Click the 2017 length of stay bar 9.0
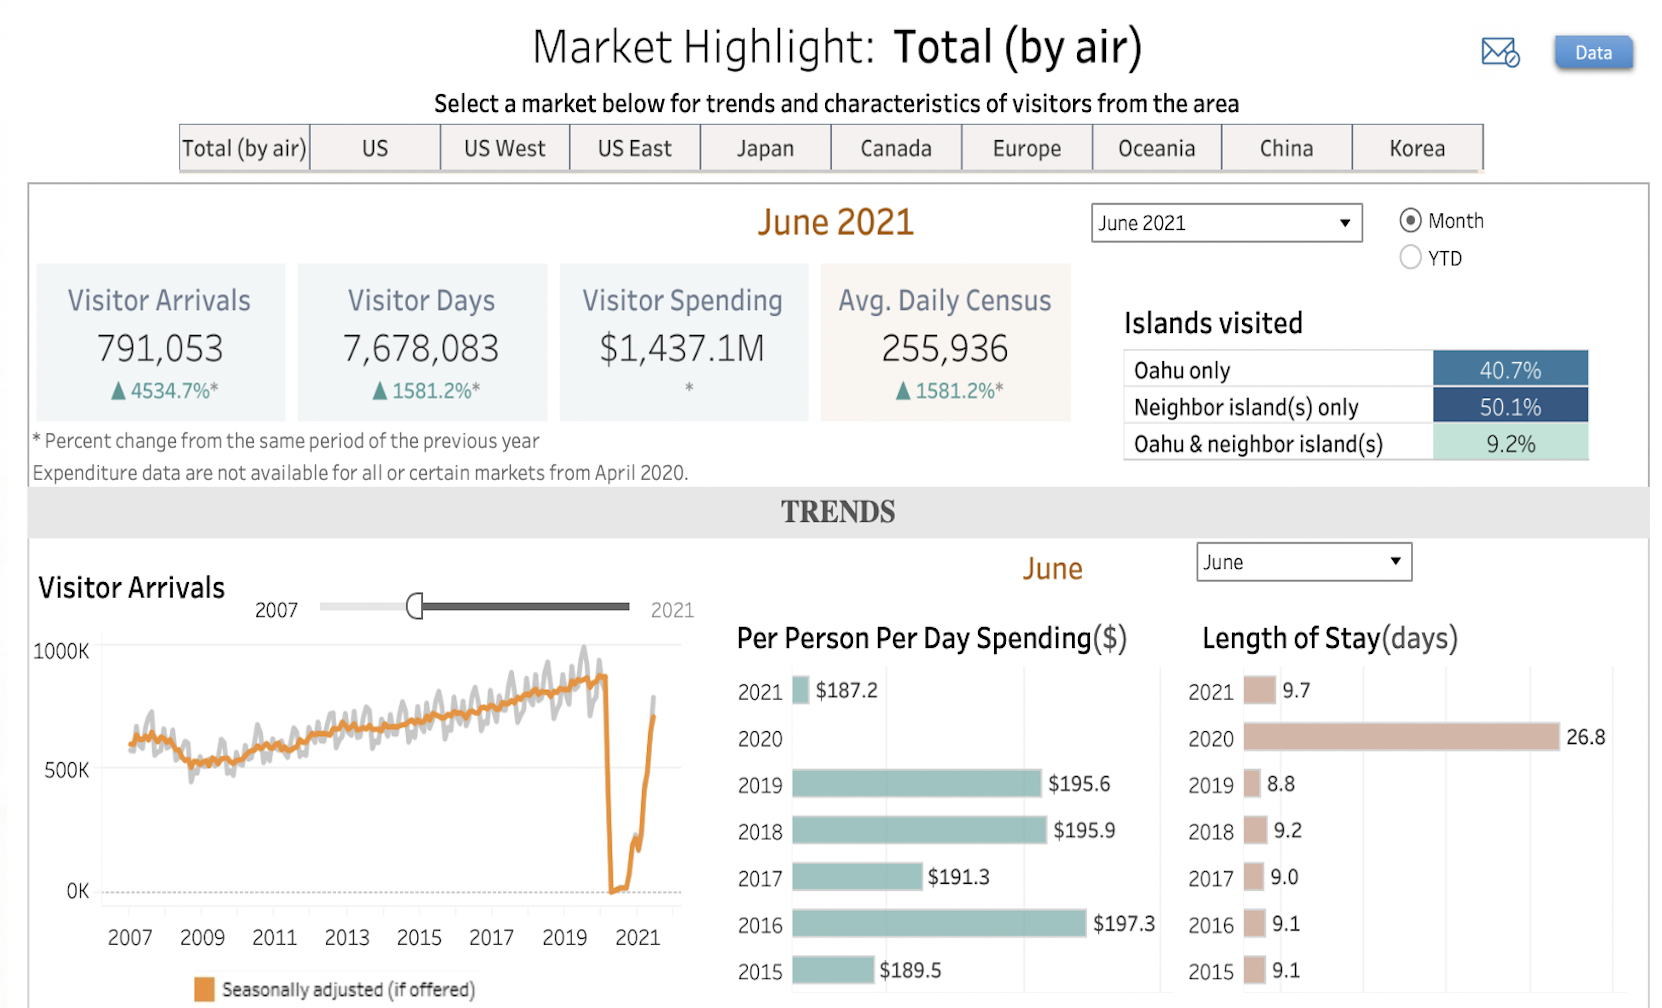The width and height of the screenshot is (1662, 1008). pos(1254,877)
